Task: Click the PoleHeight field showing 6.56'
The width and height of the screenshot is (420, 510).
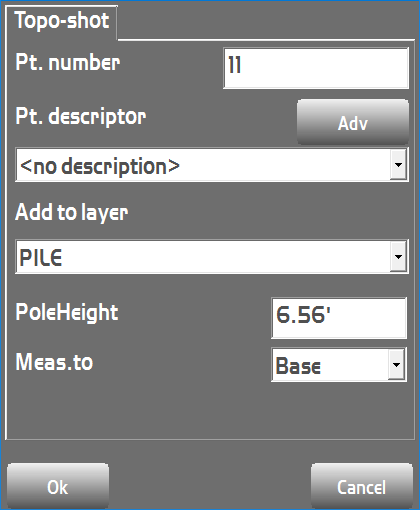Action: pyautogui.click(x=339, y=318)
